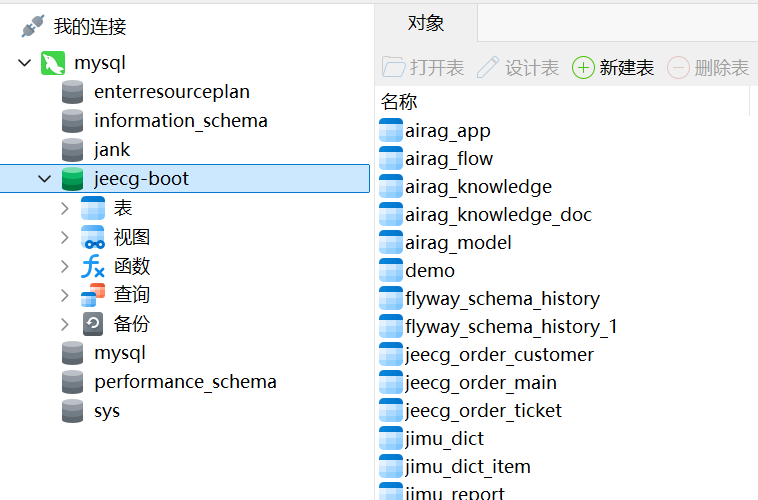This screenshot has width=758, height=500.
Task: Collapse the jeecg-boot database node
Action: click(x=44, y=179)
